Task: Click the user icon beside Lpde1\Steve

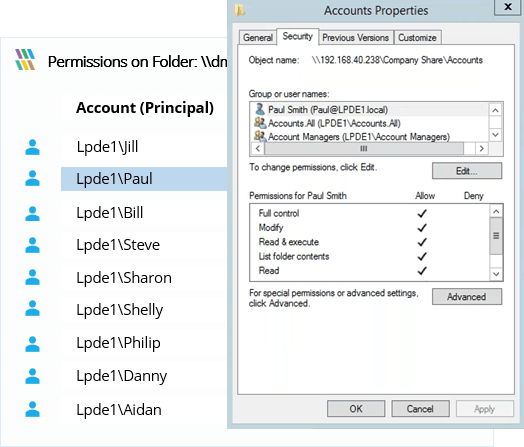Action: click(32, 245)
